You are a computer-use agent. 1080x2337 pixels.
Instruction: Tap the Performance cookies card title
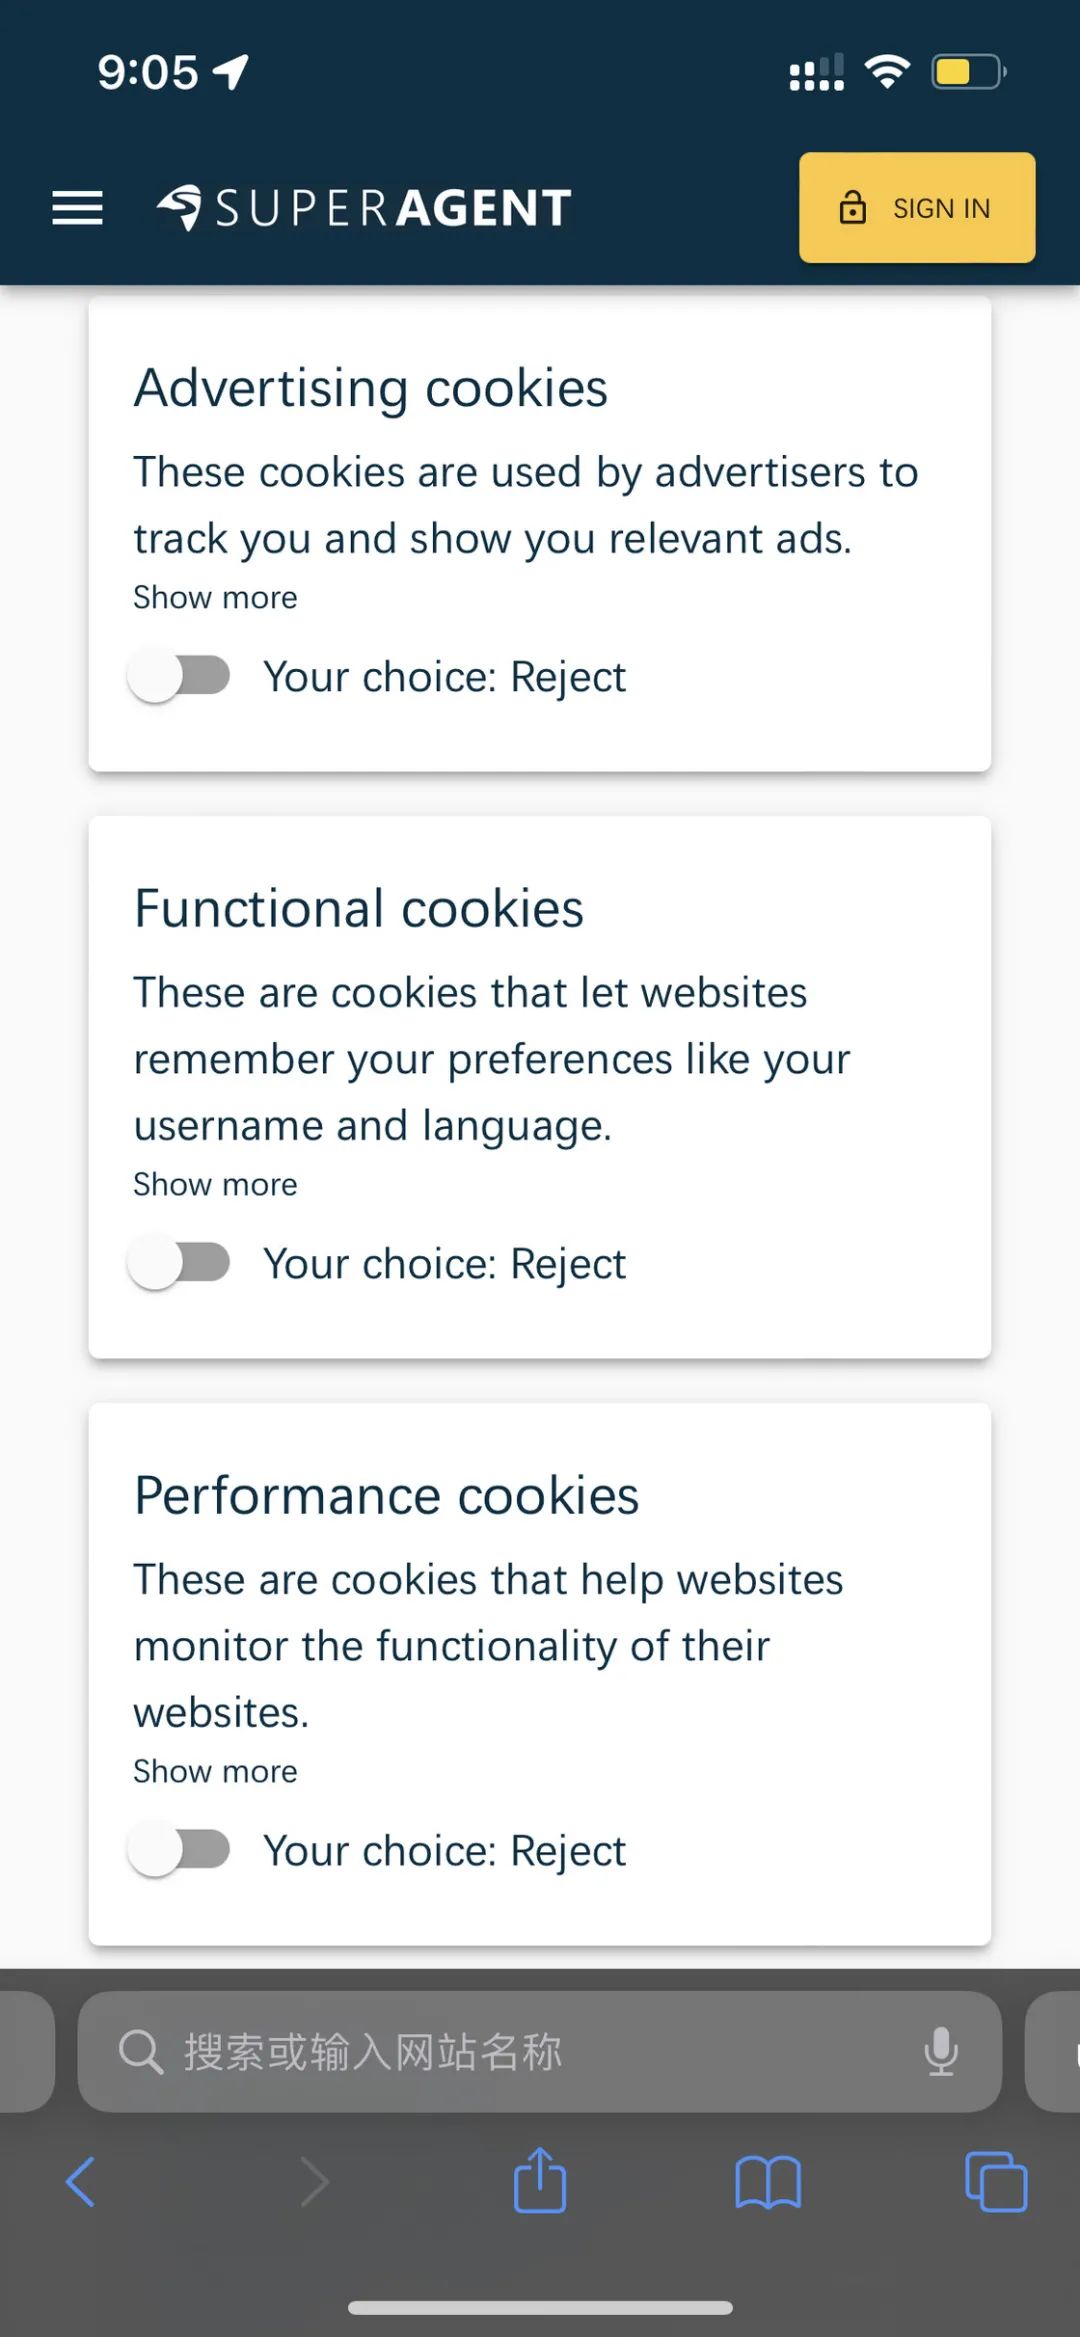[386, 1496]
